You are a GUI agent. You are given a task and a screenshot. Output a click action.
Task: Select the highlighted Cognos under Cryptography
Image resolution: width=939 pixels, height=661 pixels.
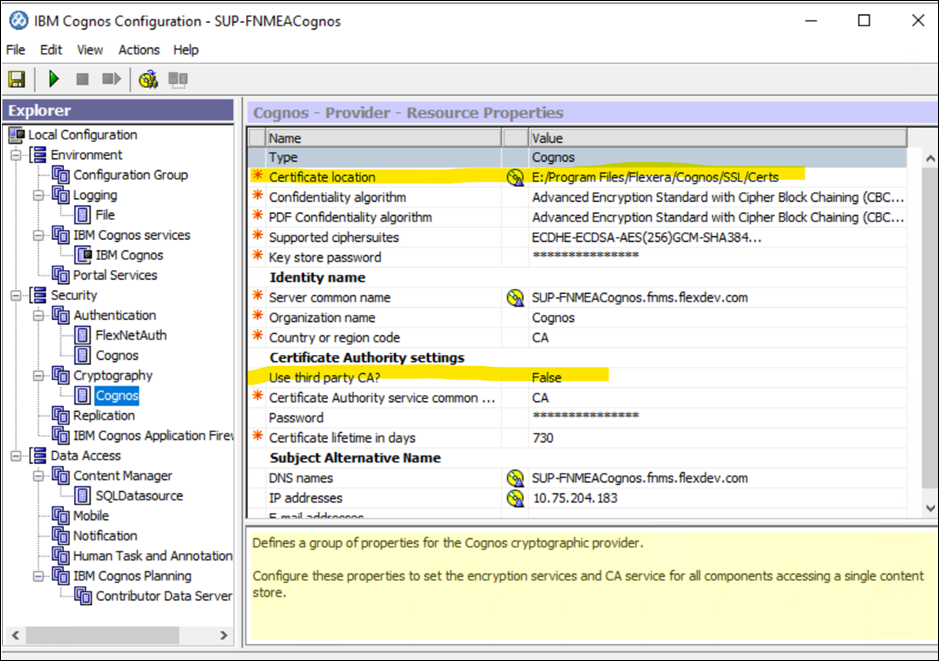tap(117, 396)
